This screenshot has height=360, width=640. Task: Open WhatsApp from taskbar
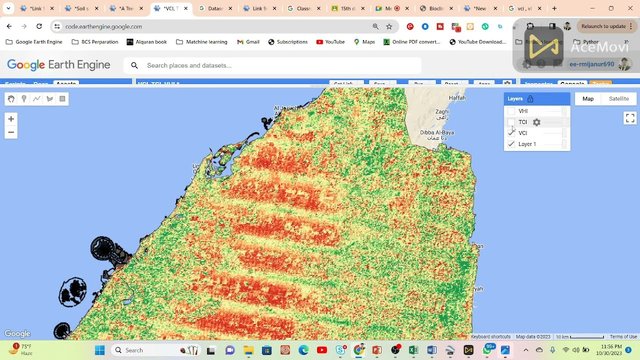487,350
